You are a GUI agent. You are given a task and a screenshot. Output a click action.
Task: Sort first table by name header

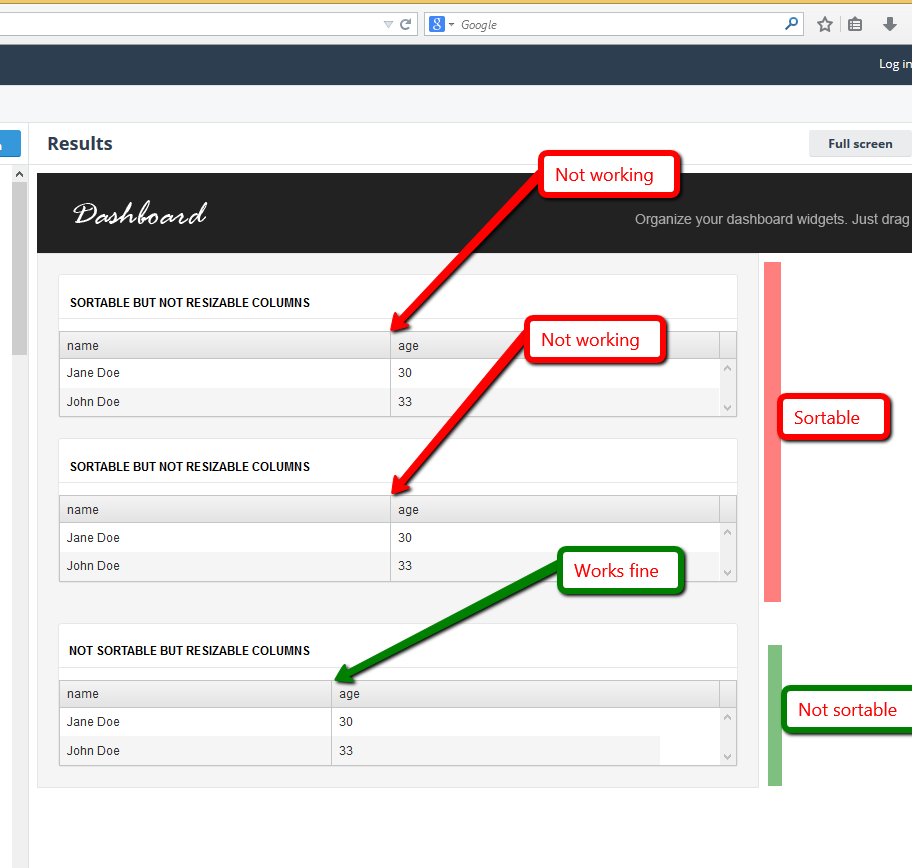225,346
